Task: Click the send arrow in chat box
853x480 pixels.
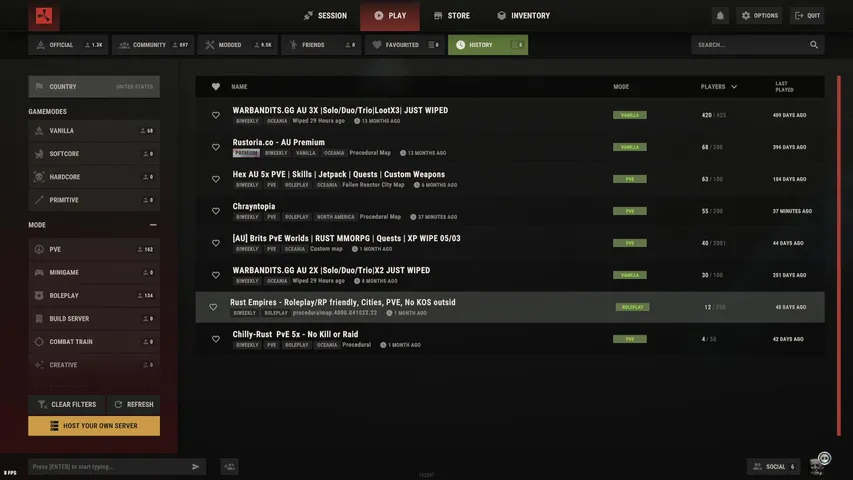Action: (195, 466)
